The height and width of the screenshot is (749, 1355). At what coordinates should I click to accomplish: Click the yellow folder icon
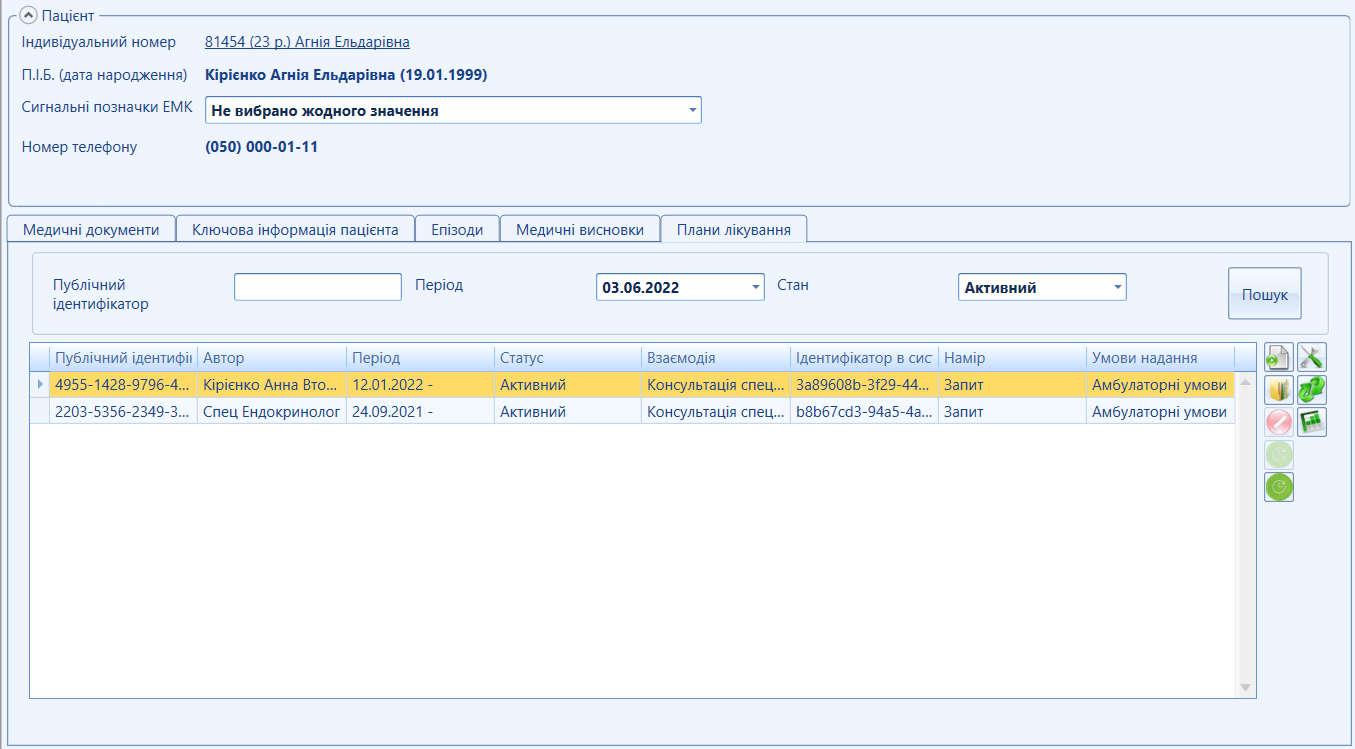(x=1279, y=390)
